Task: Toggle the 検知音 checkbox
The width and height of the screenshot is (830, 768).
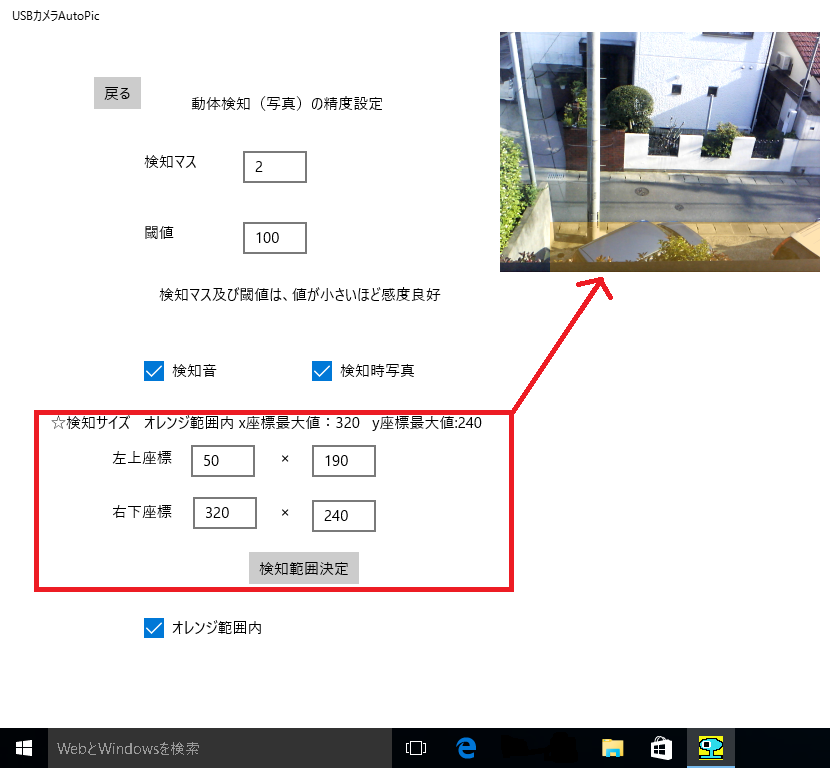Action: point(154,371)
